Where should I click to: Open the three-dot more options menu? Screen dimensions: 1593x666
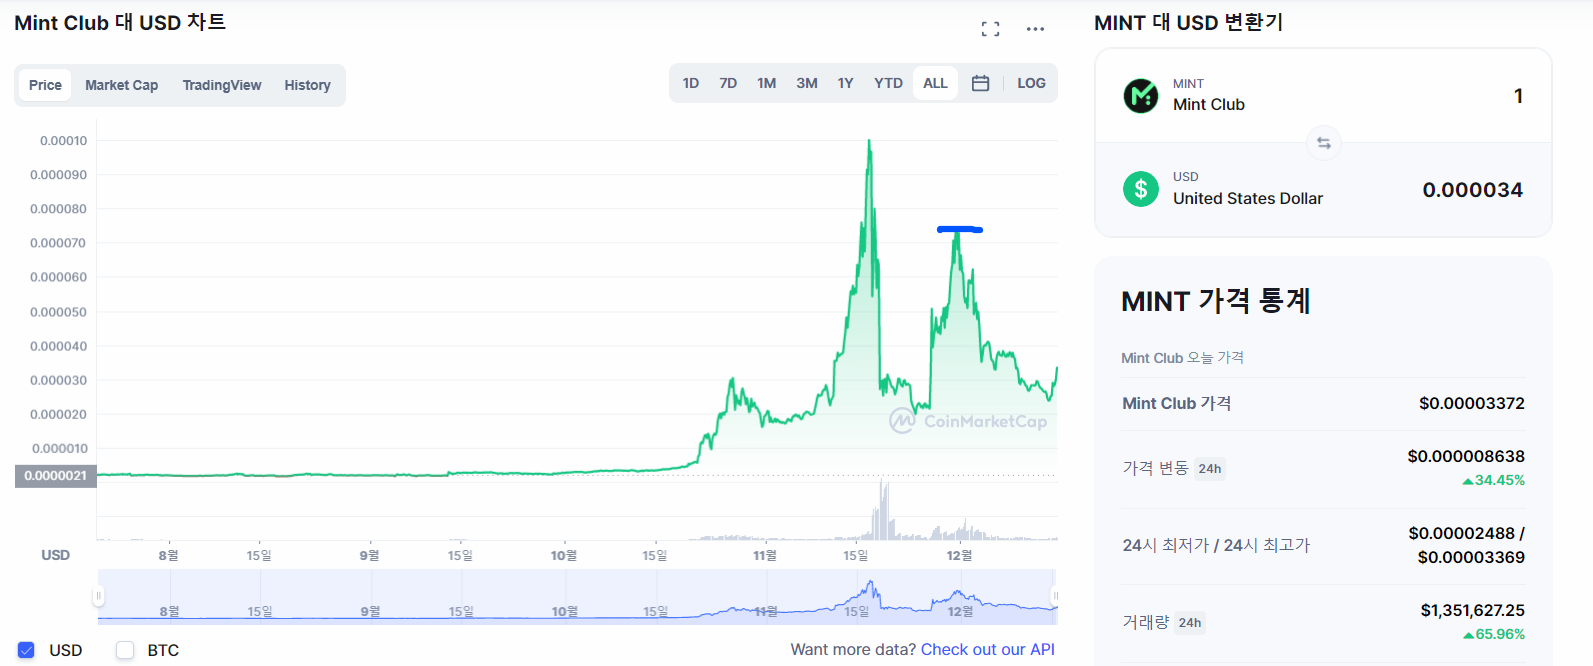(1035, 29)
